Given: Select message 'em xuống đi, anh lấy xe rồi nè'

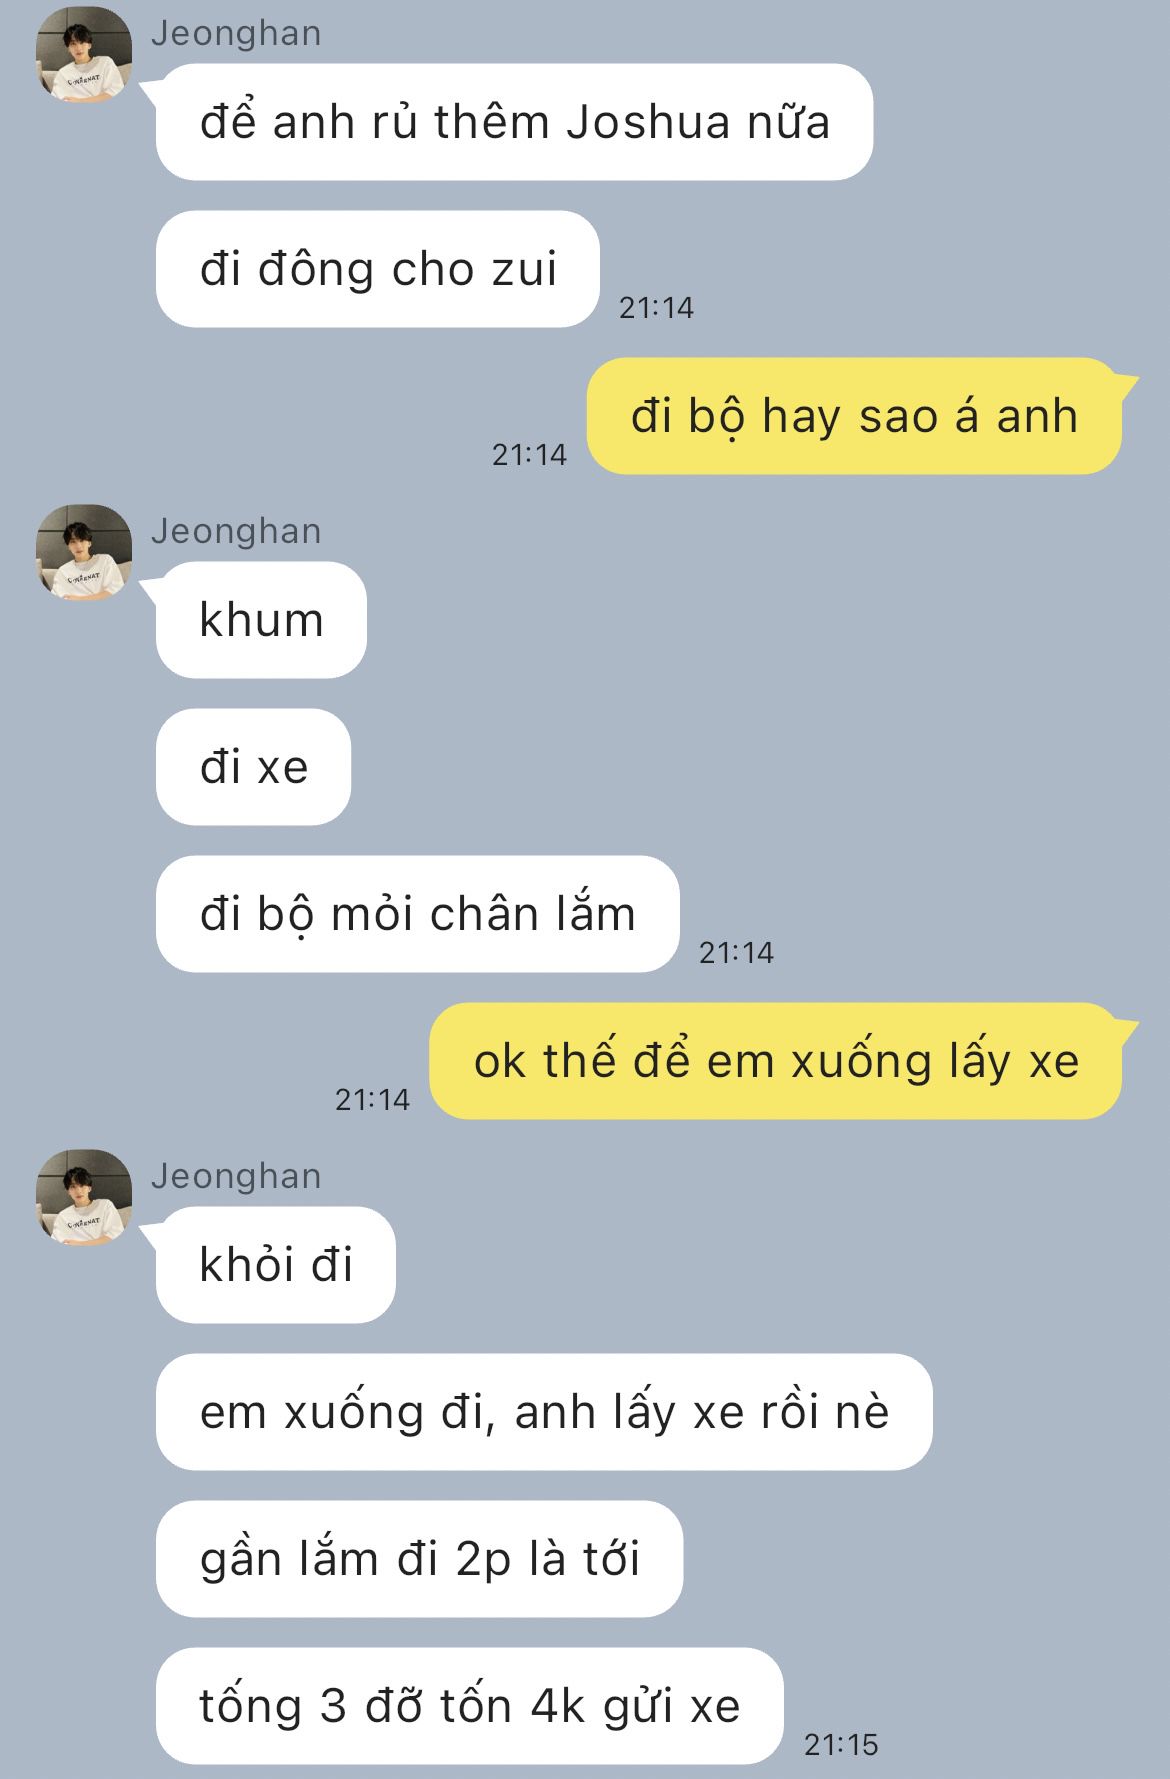Looking at the screenshot, I should tap(544, 1412).
